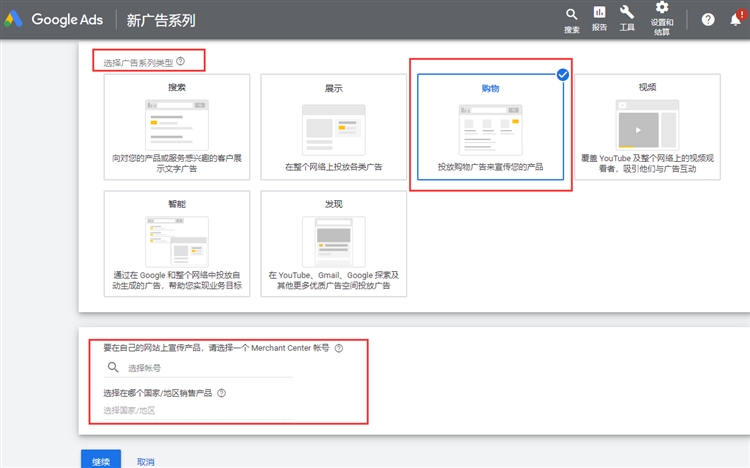Screen dimensions: 750x468
Task: Select the 智能 campaign type card
Action: [x=177, y=244]
